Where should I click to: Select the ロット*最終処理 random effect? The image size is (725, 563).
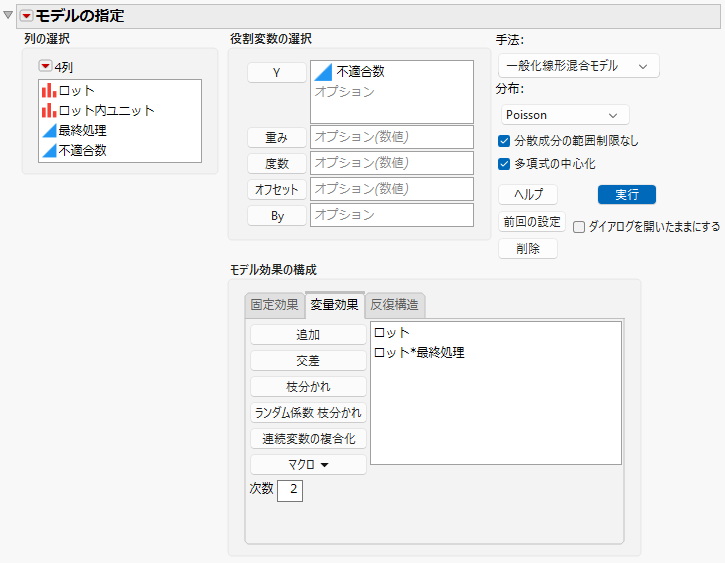[419, 353]
